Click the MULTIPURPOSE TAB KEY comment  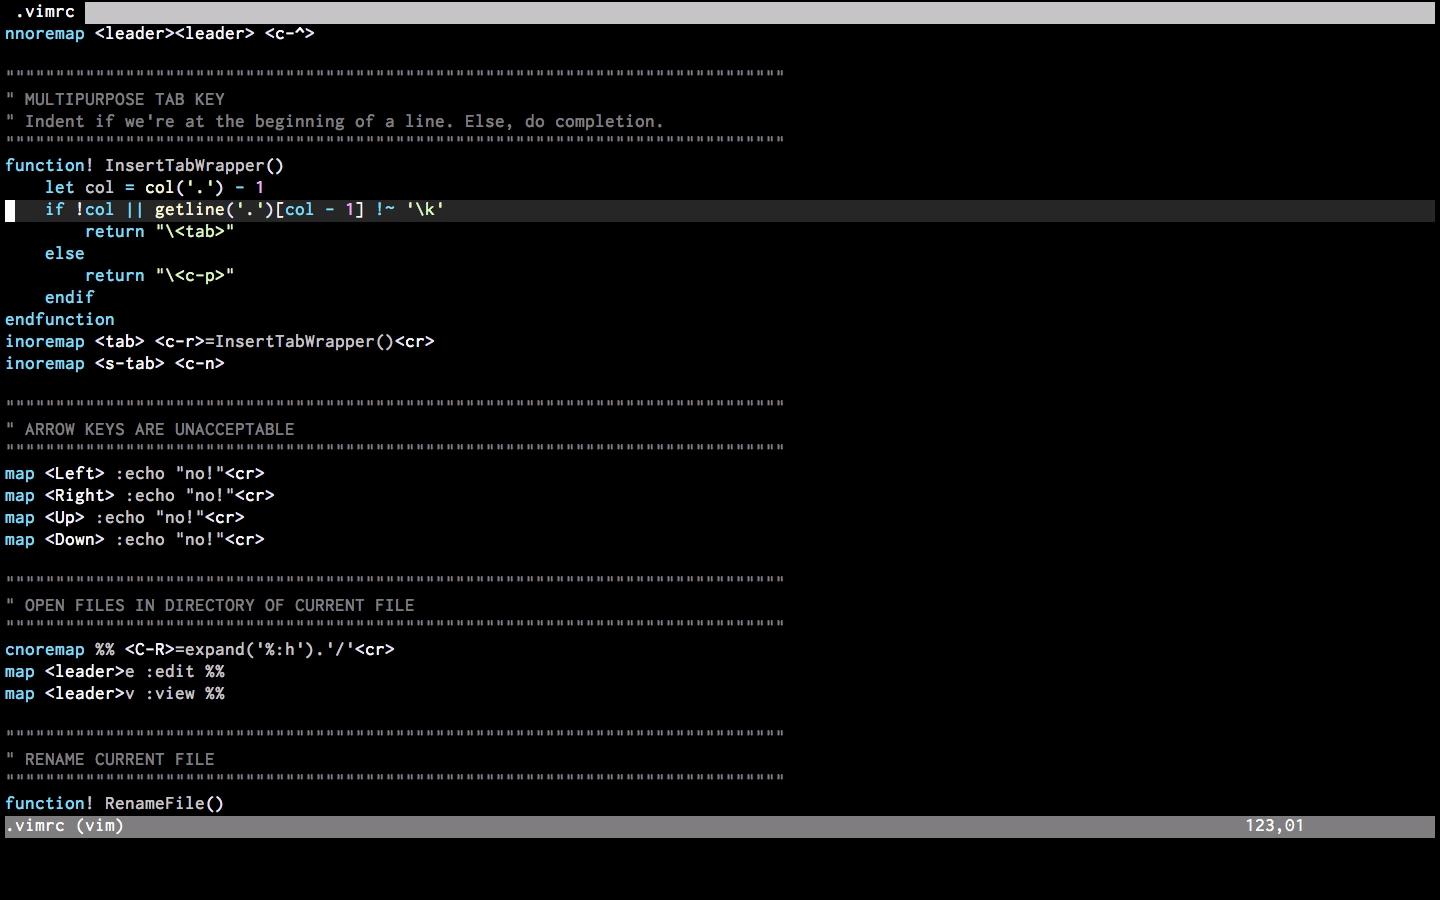[115, 99]
